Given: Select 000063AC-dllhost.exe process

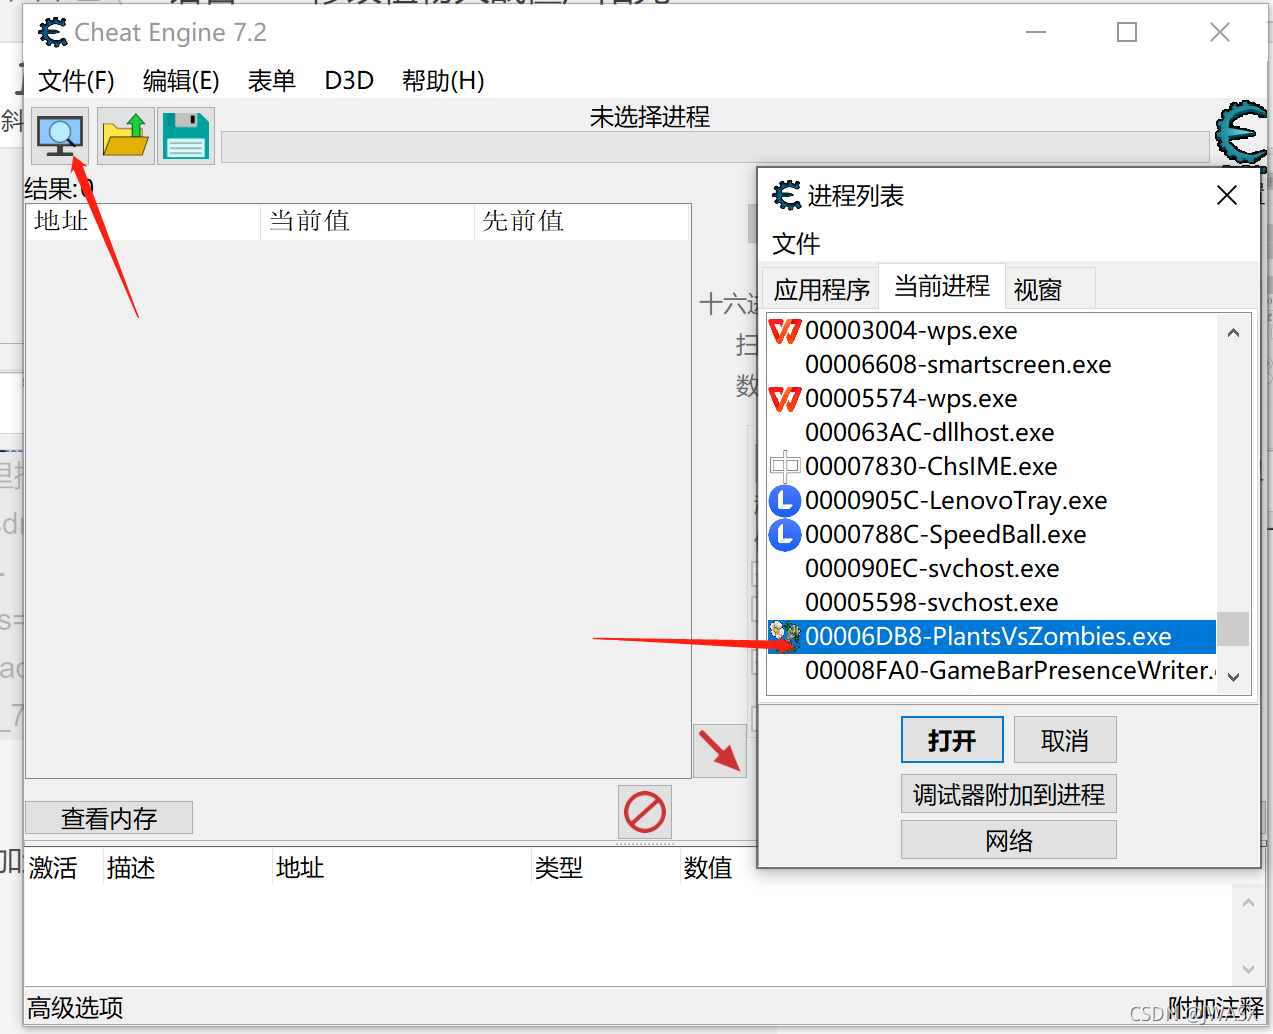Looking at the screenshot, I should (x=991, y=432).
